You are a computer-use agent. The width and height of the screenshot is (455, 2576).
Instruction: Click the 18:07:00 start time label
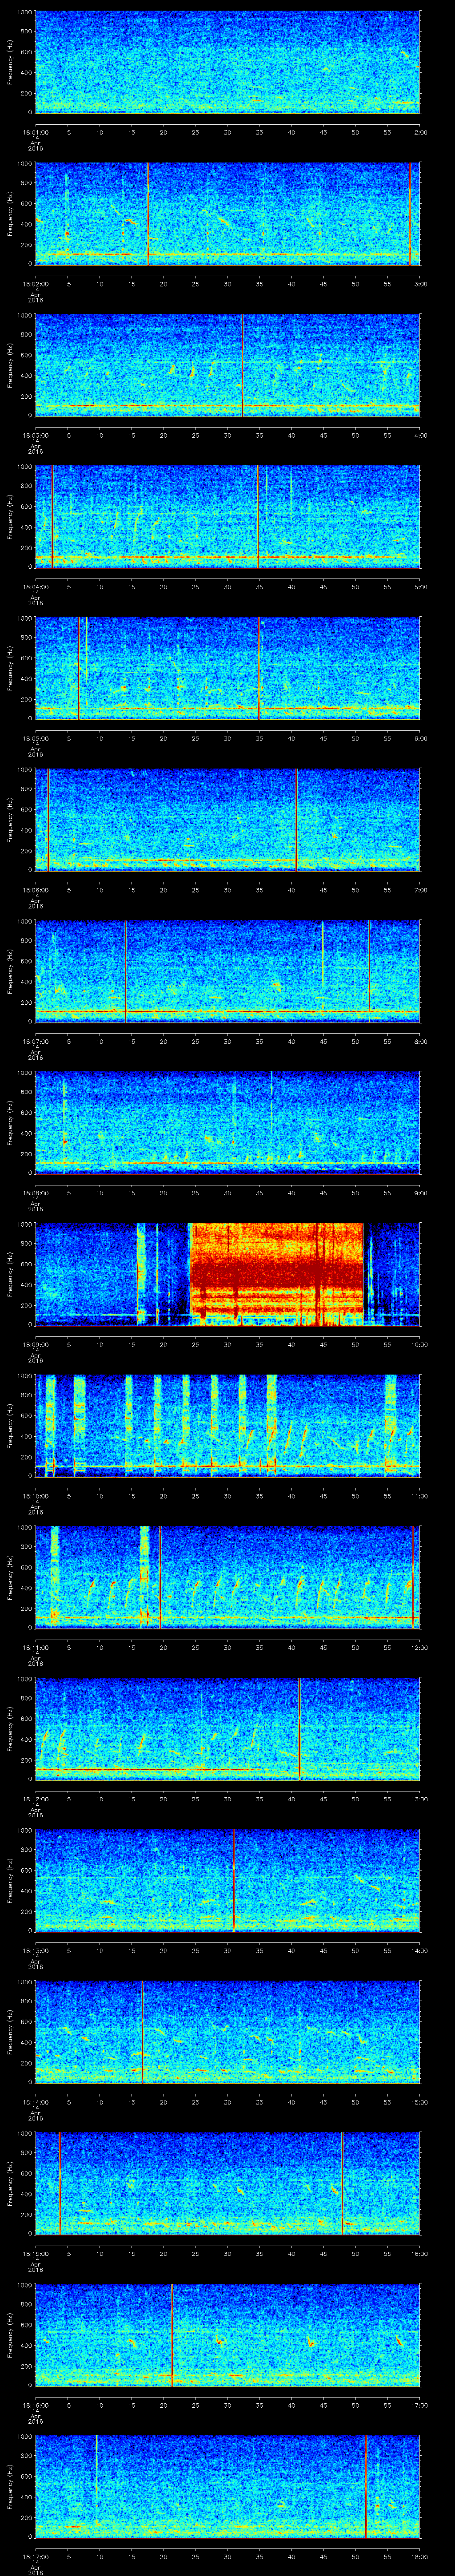(35, 1041)
